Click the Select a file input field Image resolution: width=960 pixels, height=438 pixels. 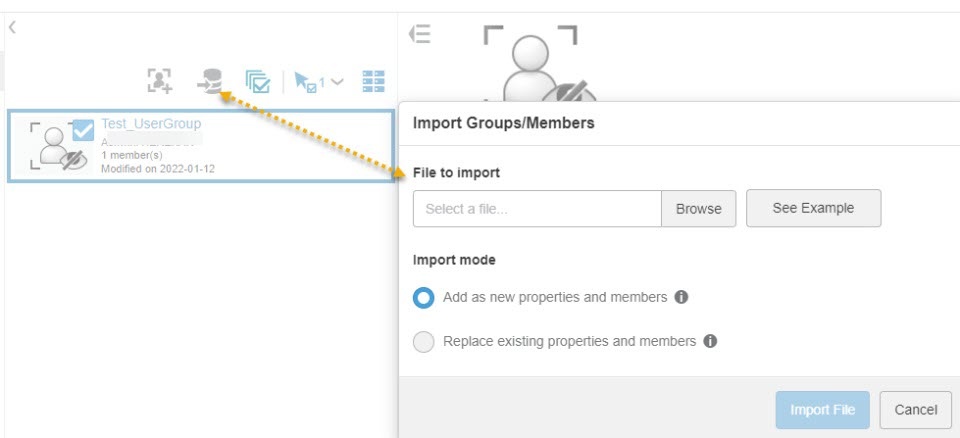537,209
